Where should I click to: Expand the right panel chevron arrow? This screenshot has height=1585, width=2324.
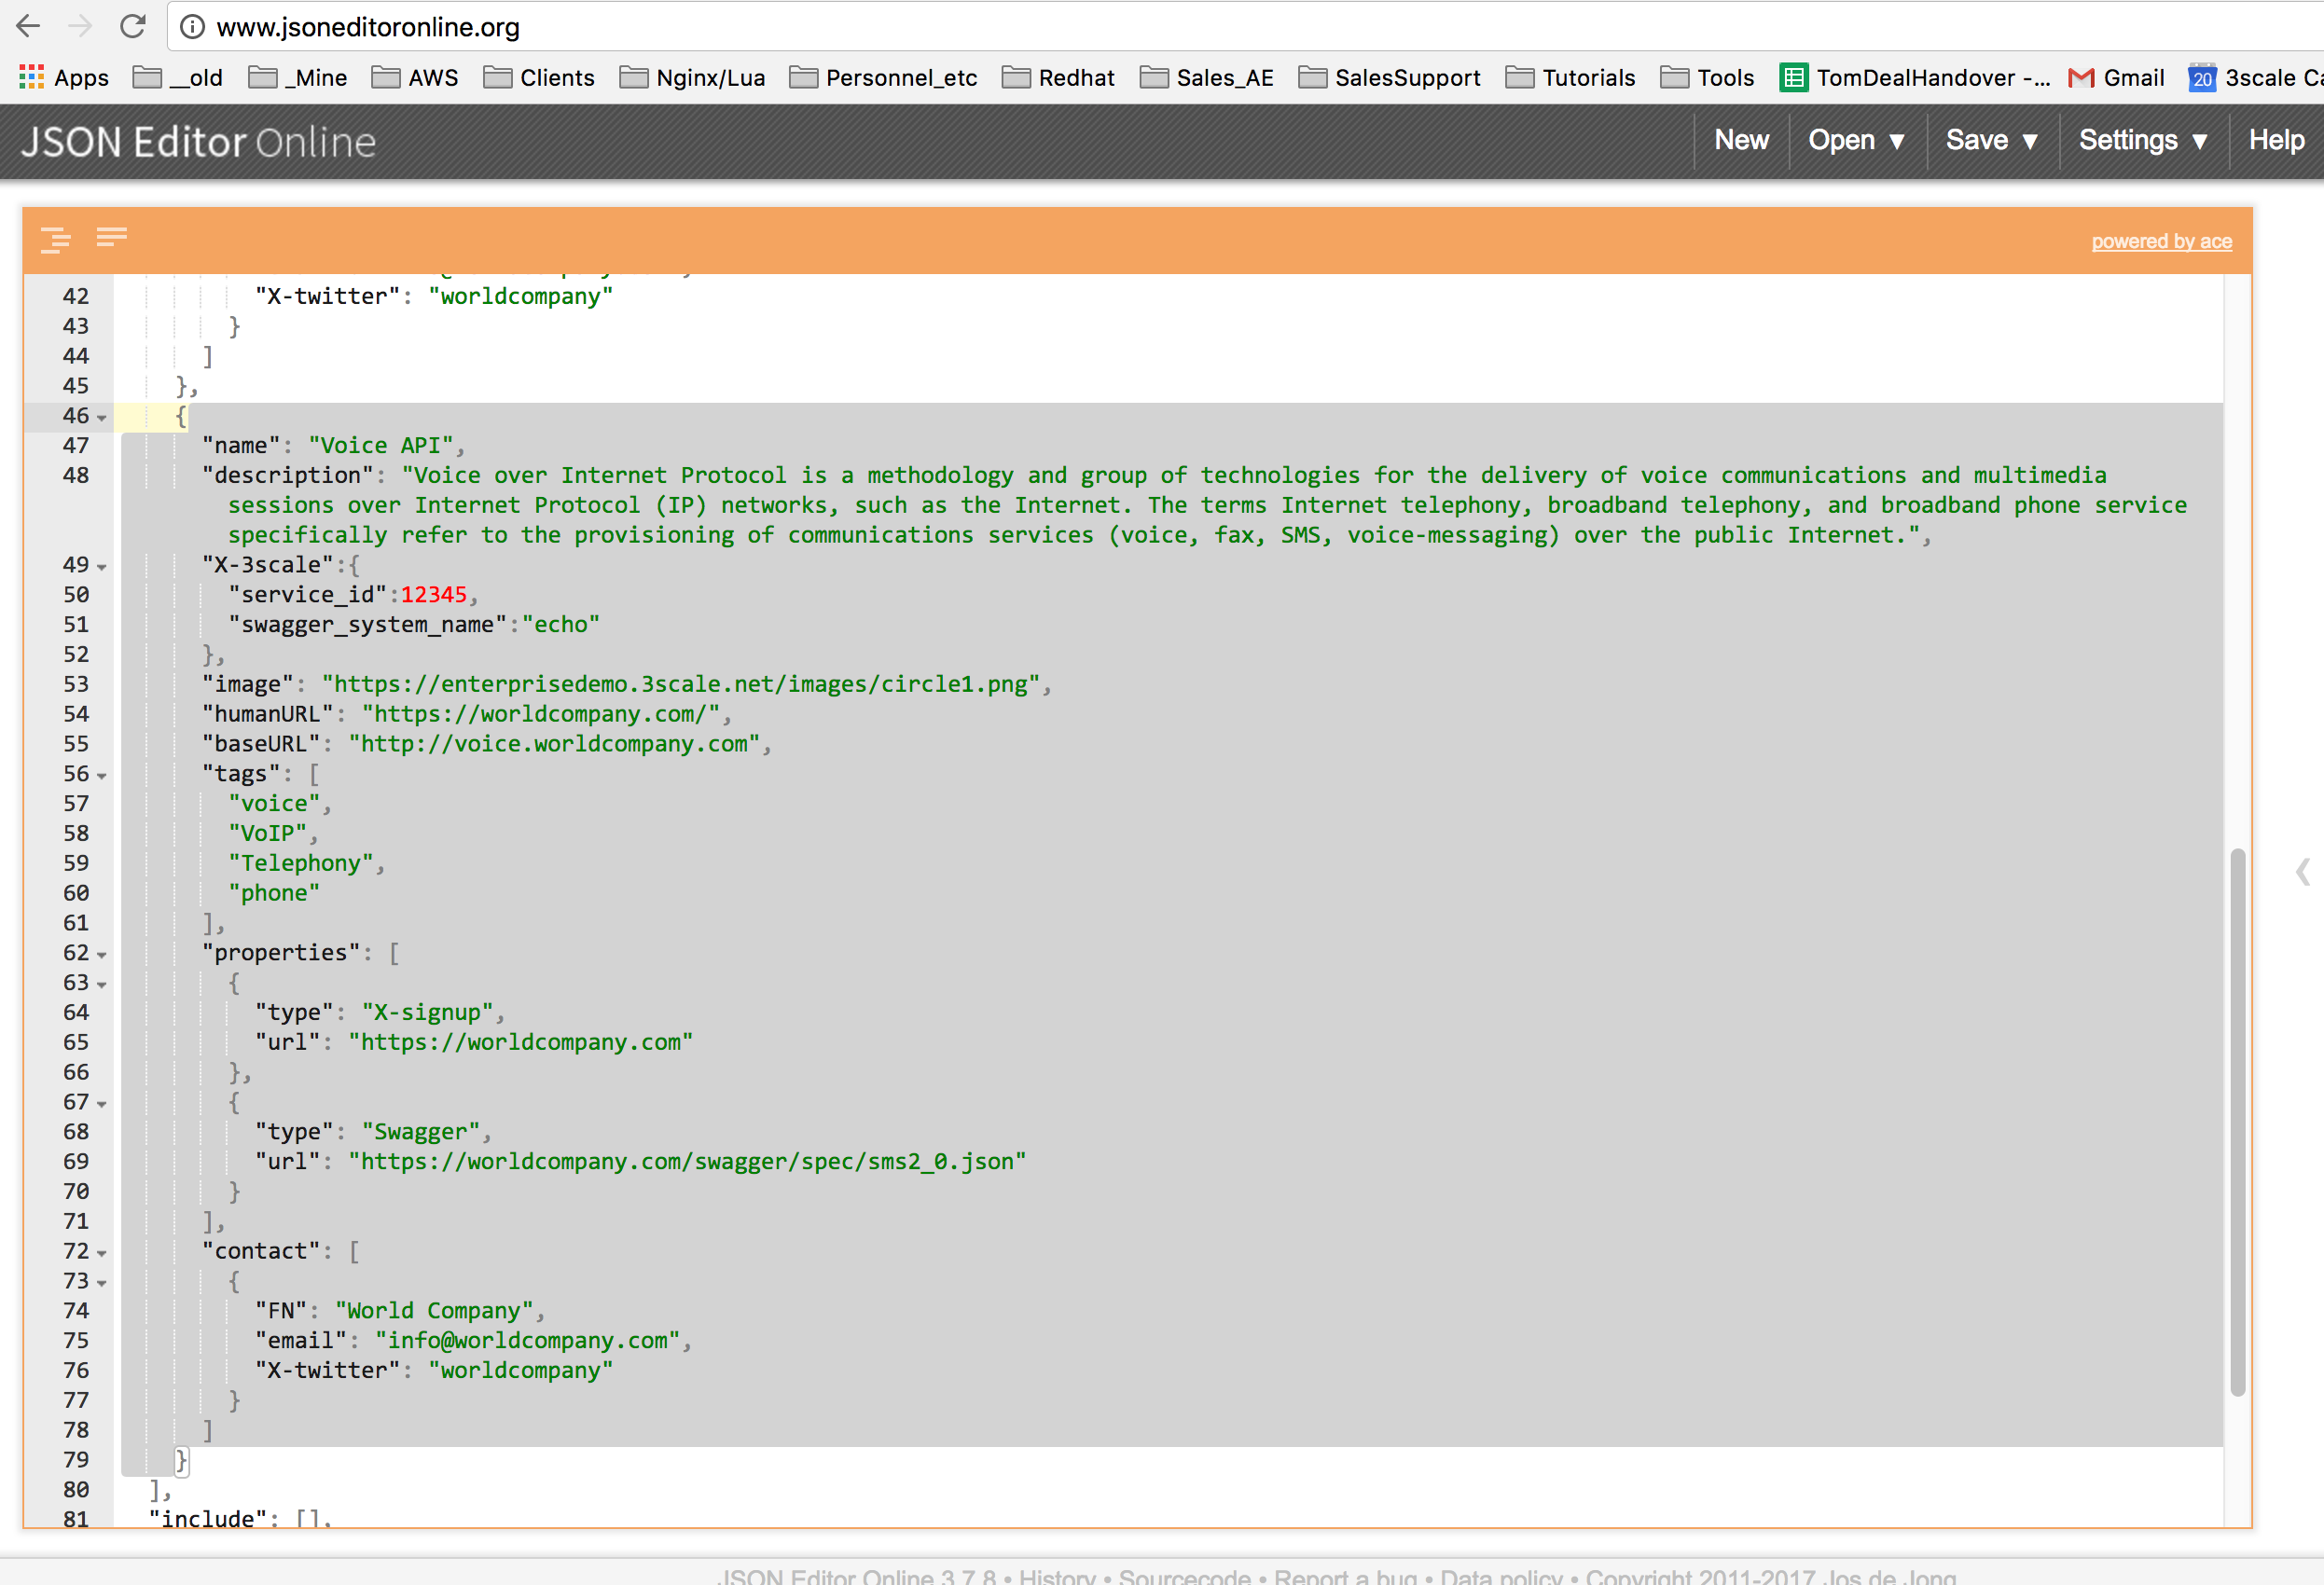click(2302, 871)
